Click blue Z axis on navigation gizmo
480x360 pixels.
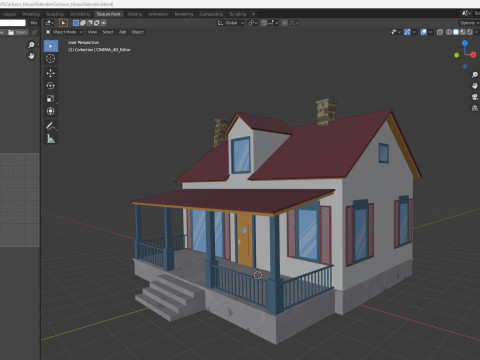(x=465, y=43)
